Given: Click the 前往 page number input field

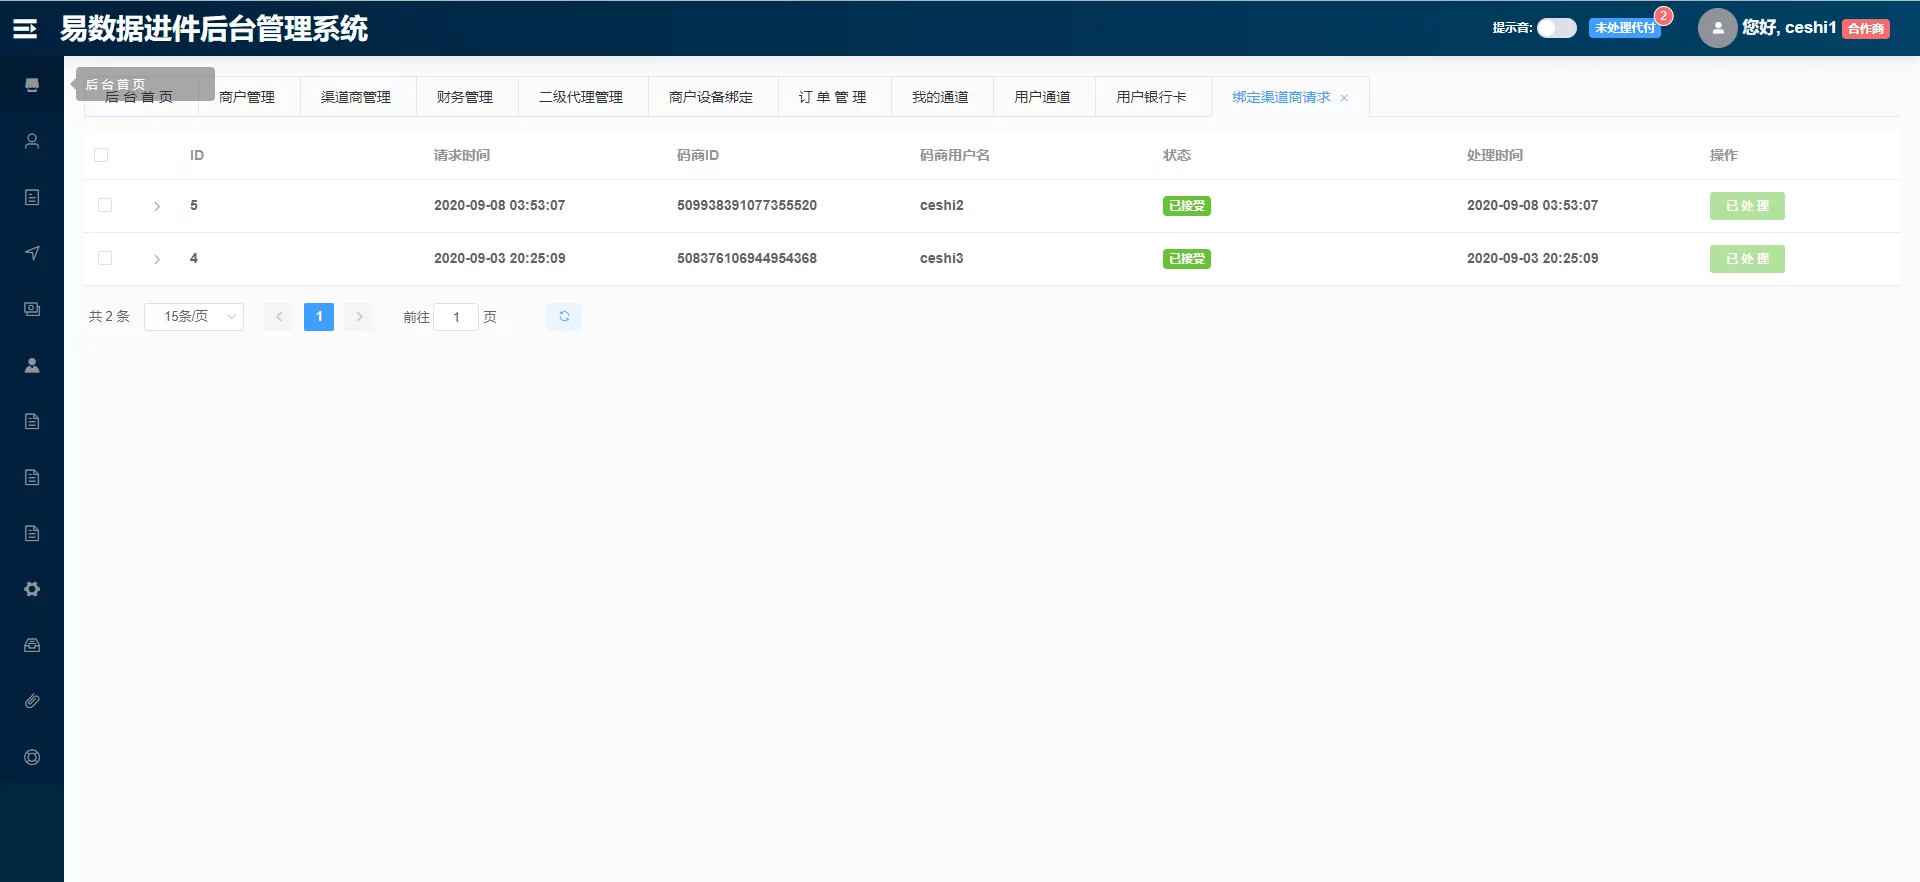Looking at the screenshot, I should point(456,317).
